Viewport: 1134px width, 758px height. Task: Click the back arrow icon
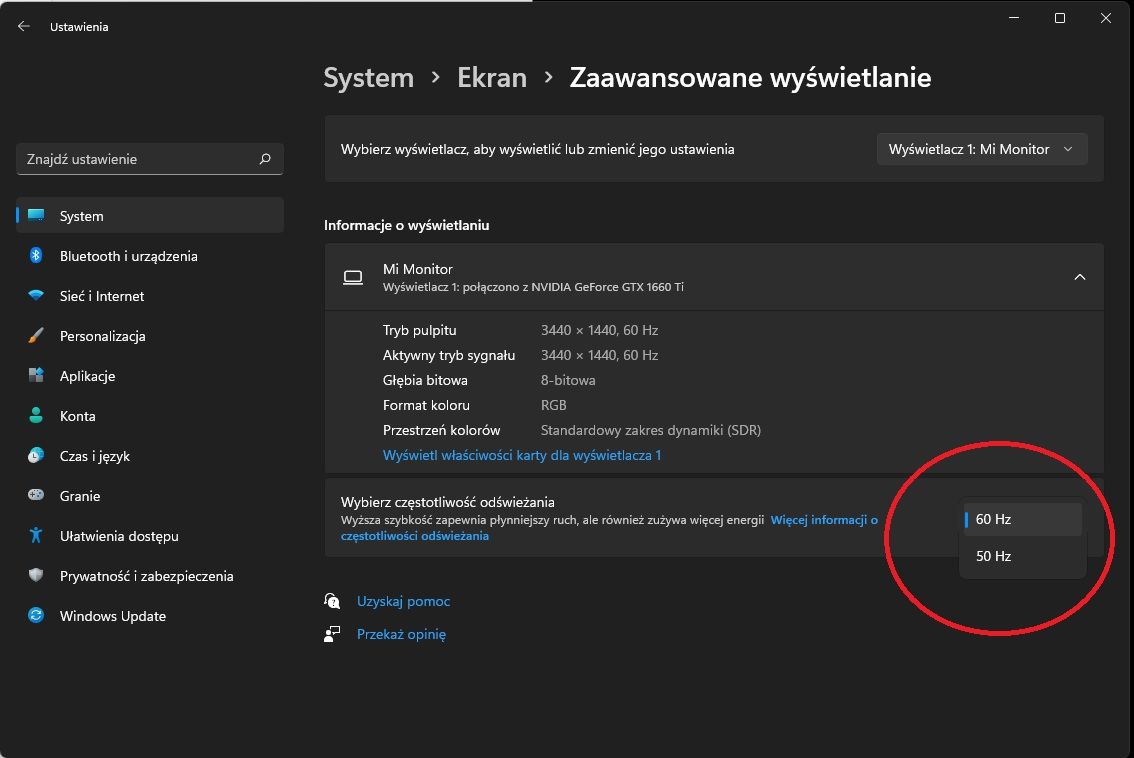coord(24,27)
